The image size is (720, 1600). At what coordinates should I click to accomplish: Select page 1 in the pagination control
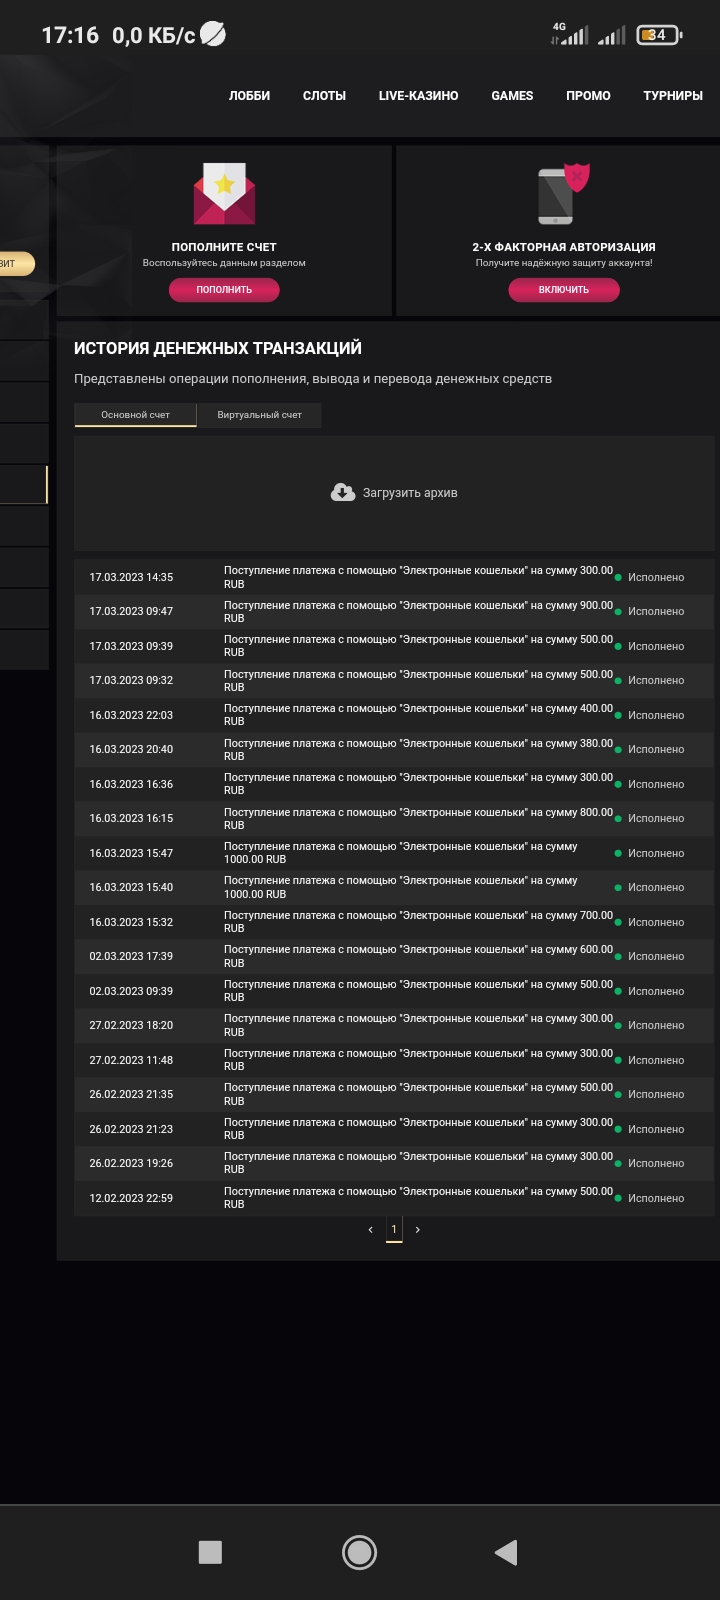pos(394,1230)
